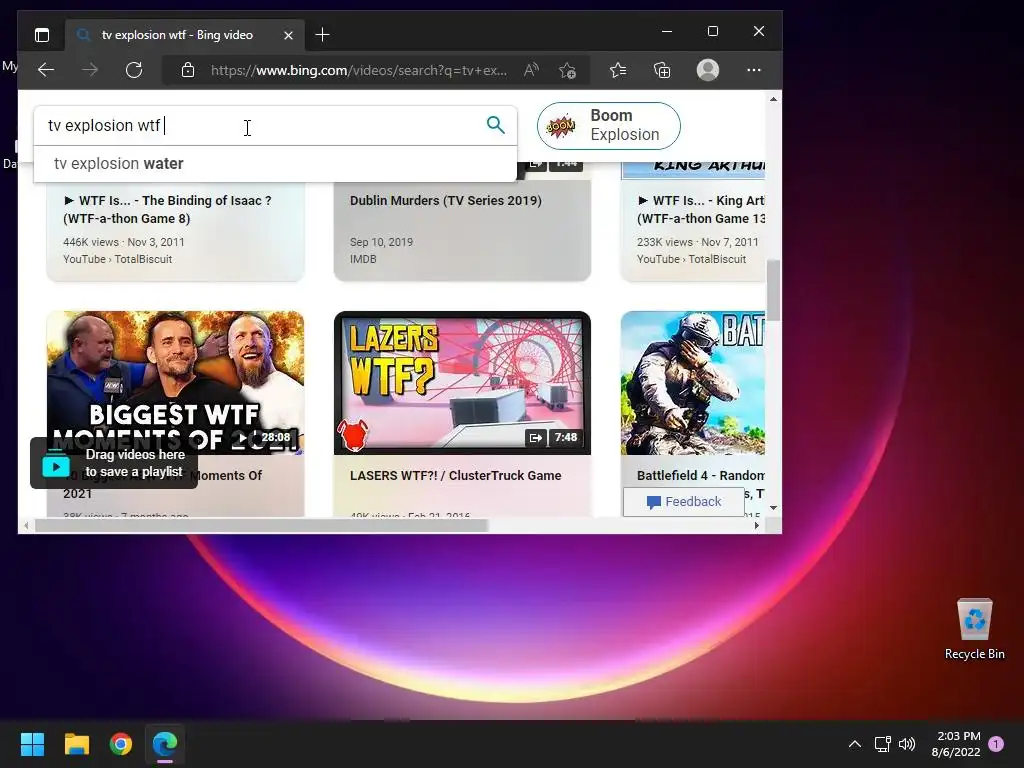Open Battlefield 4 video thumbnail

[x=693, y=383]
